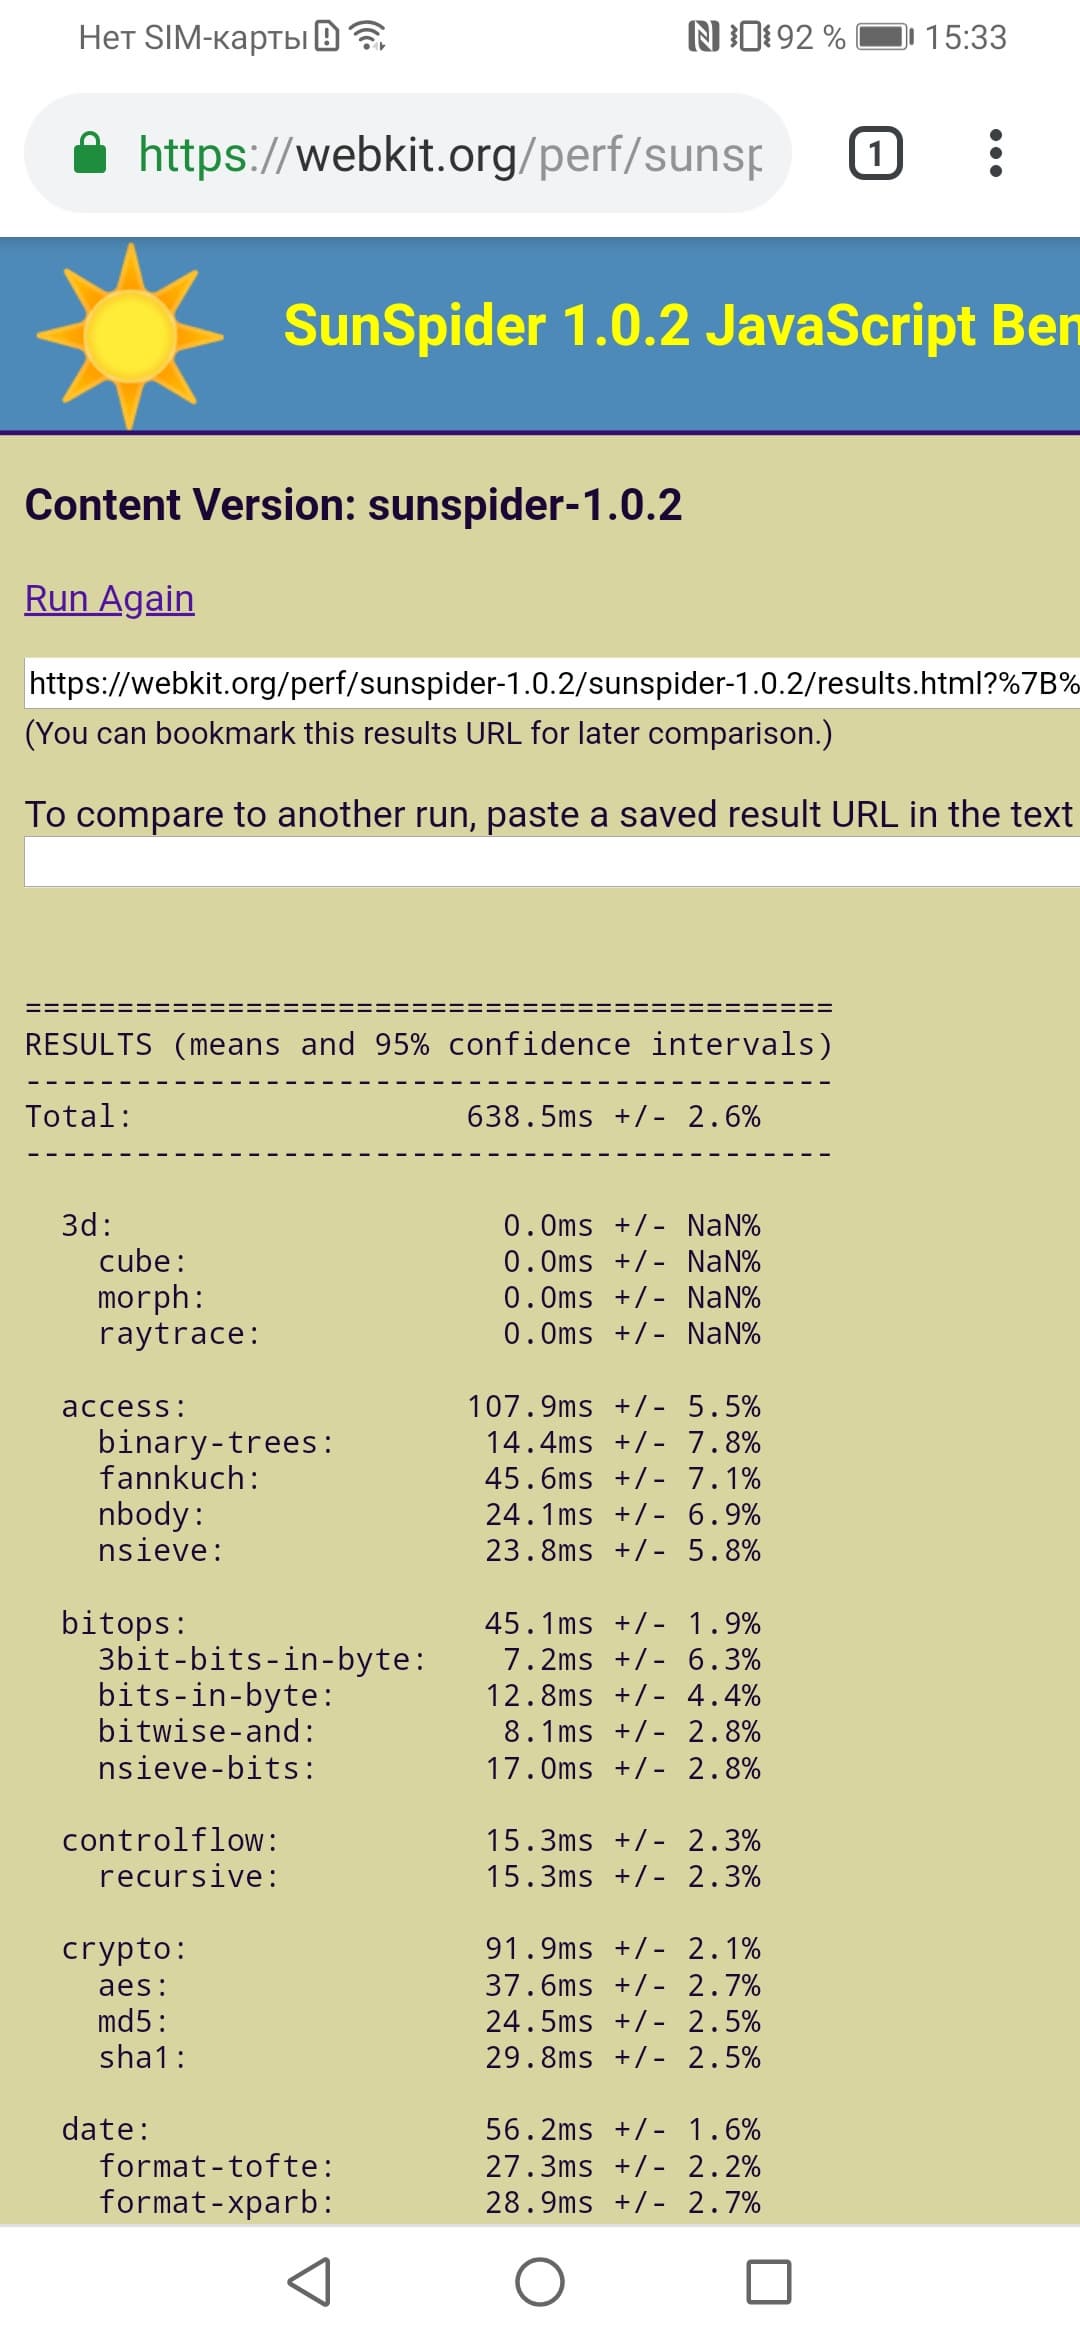
Task: Tap the SunSpider sun logo
Action: (x=130, y=335)
